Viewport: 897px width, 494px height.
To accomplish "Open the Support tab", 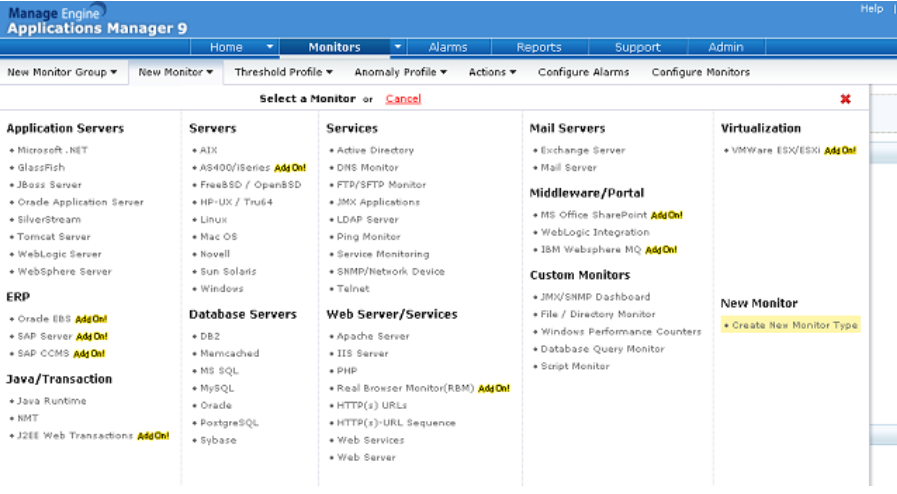I will pyautogui.click(x=637, y=47).
